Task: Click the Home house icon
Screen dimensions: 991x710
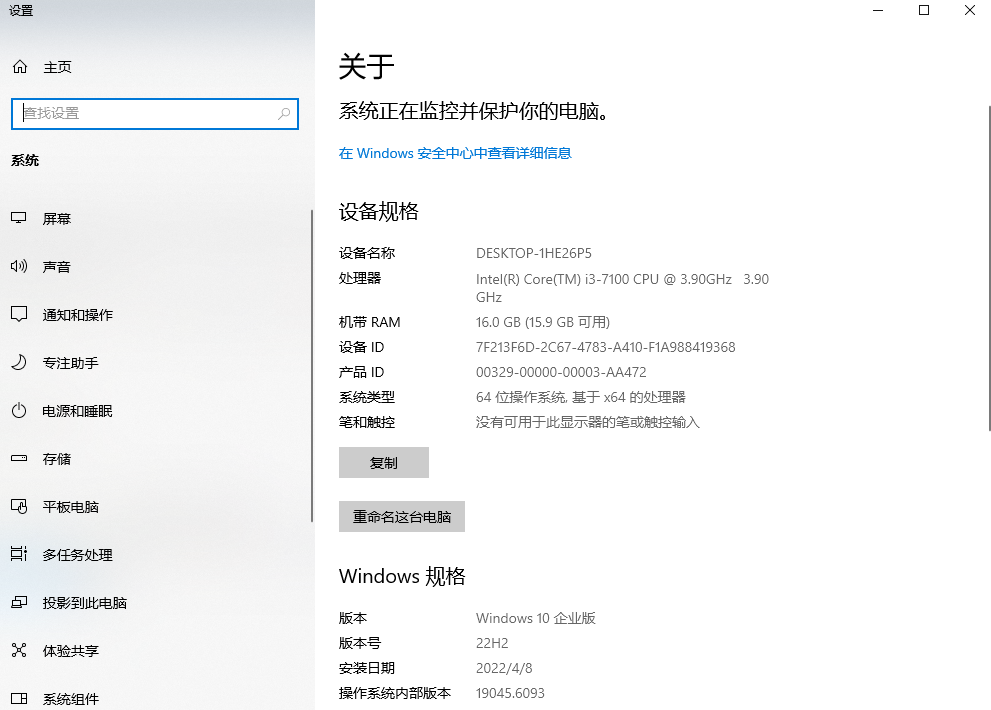Action: coord(20,66)
